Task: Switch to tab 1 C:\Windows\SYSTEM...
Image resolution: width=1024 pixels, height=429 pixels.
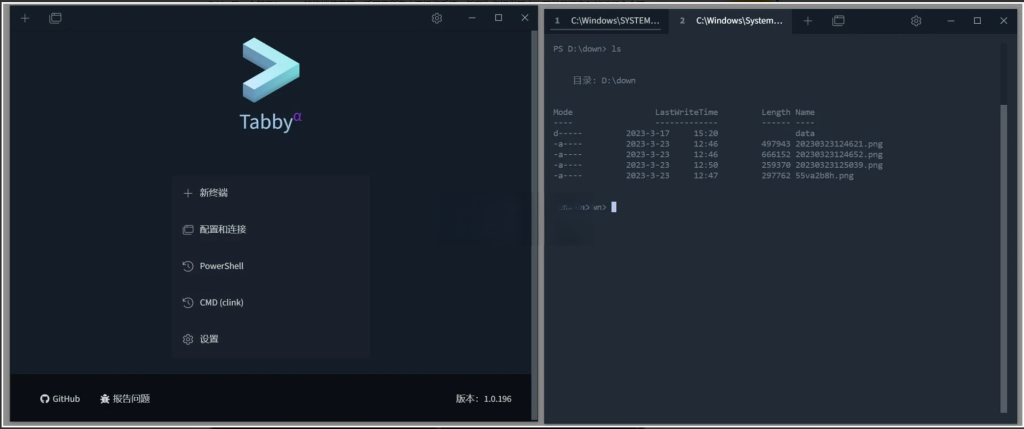Action: coord(607,21)
